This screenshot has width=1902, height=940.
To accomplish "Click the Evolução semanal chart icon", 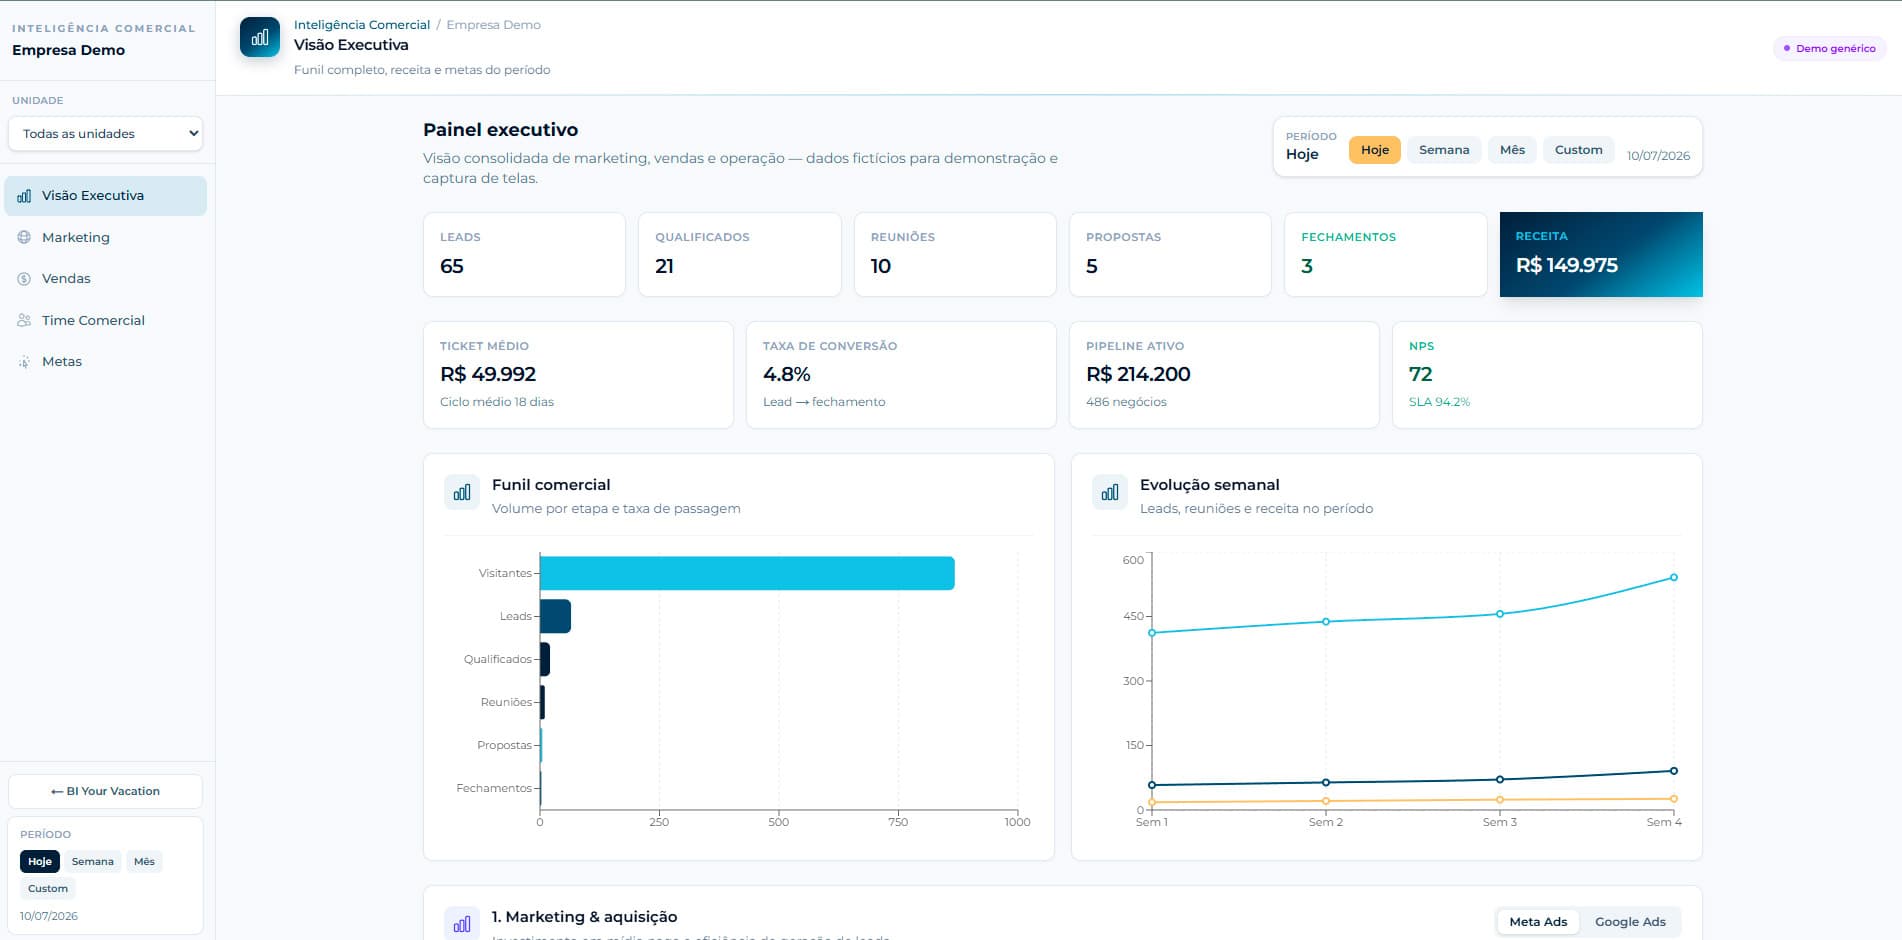I will [1110, 492].
